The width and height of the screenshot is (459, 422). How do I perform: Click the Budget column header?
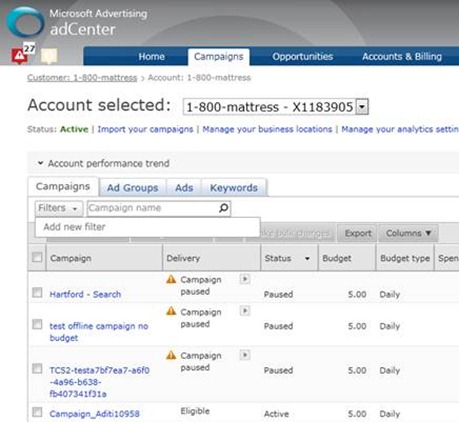click(347, 258)
